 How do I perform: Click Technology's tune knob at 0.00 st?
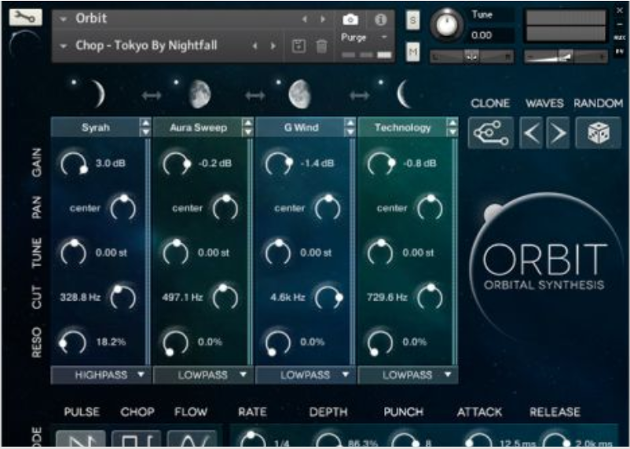[380, 253]
